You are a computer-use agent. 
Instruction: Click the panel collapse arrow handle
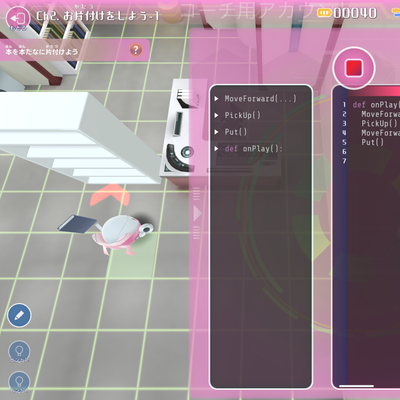[x=197, y=213]
